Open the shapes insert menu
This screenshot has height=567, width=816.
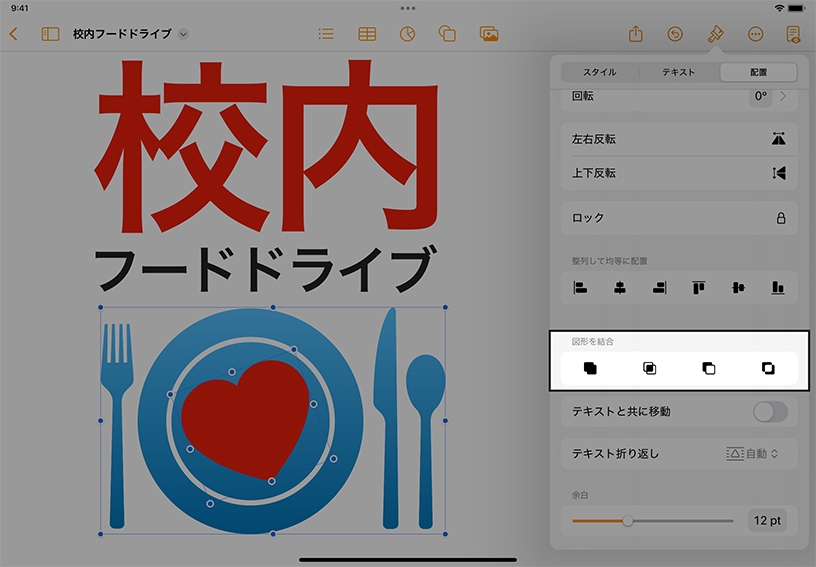point(448,34)
